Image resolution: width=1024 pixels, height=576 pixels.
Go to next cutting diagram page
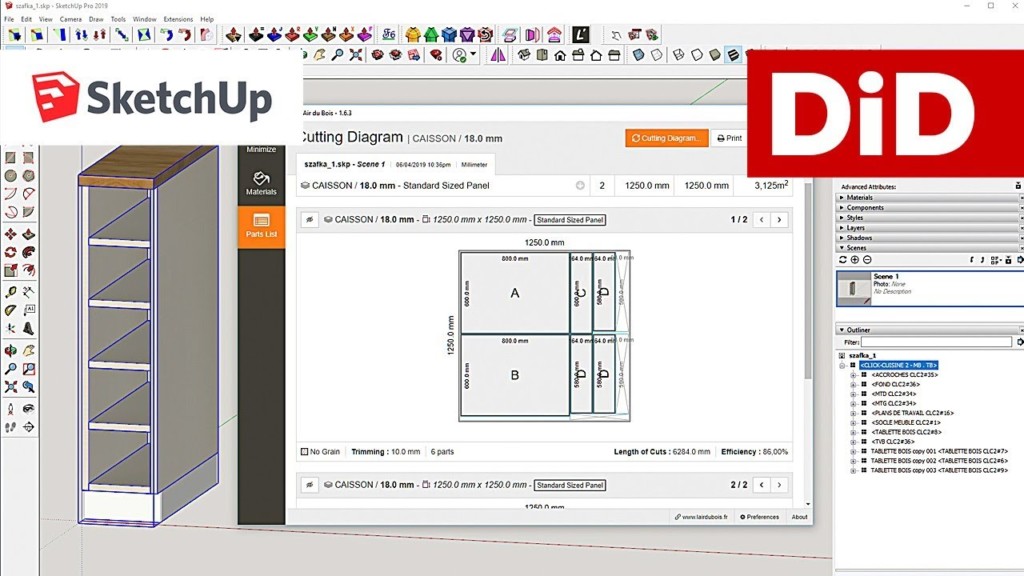pos(779,220)
